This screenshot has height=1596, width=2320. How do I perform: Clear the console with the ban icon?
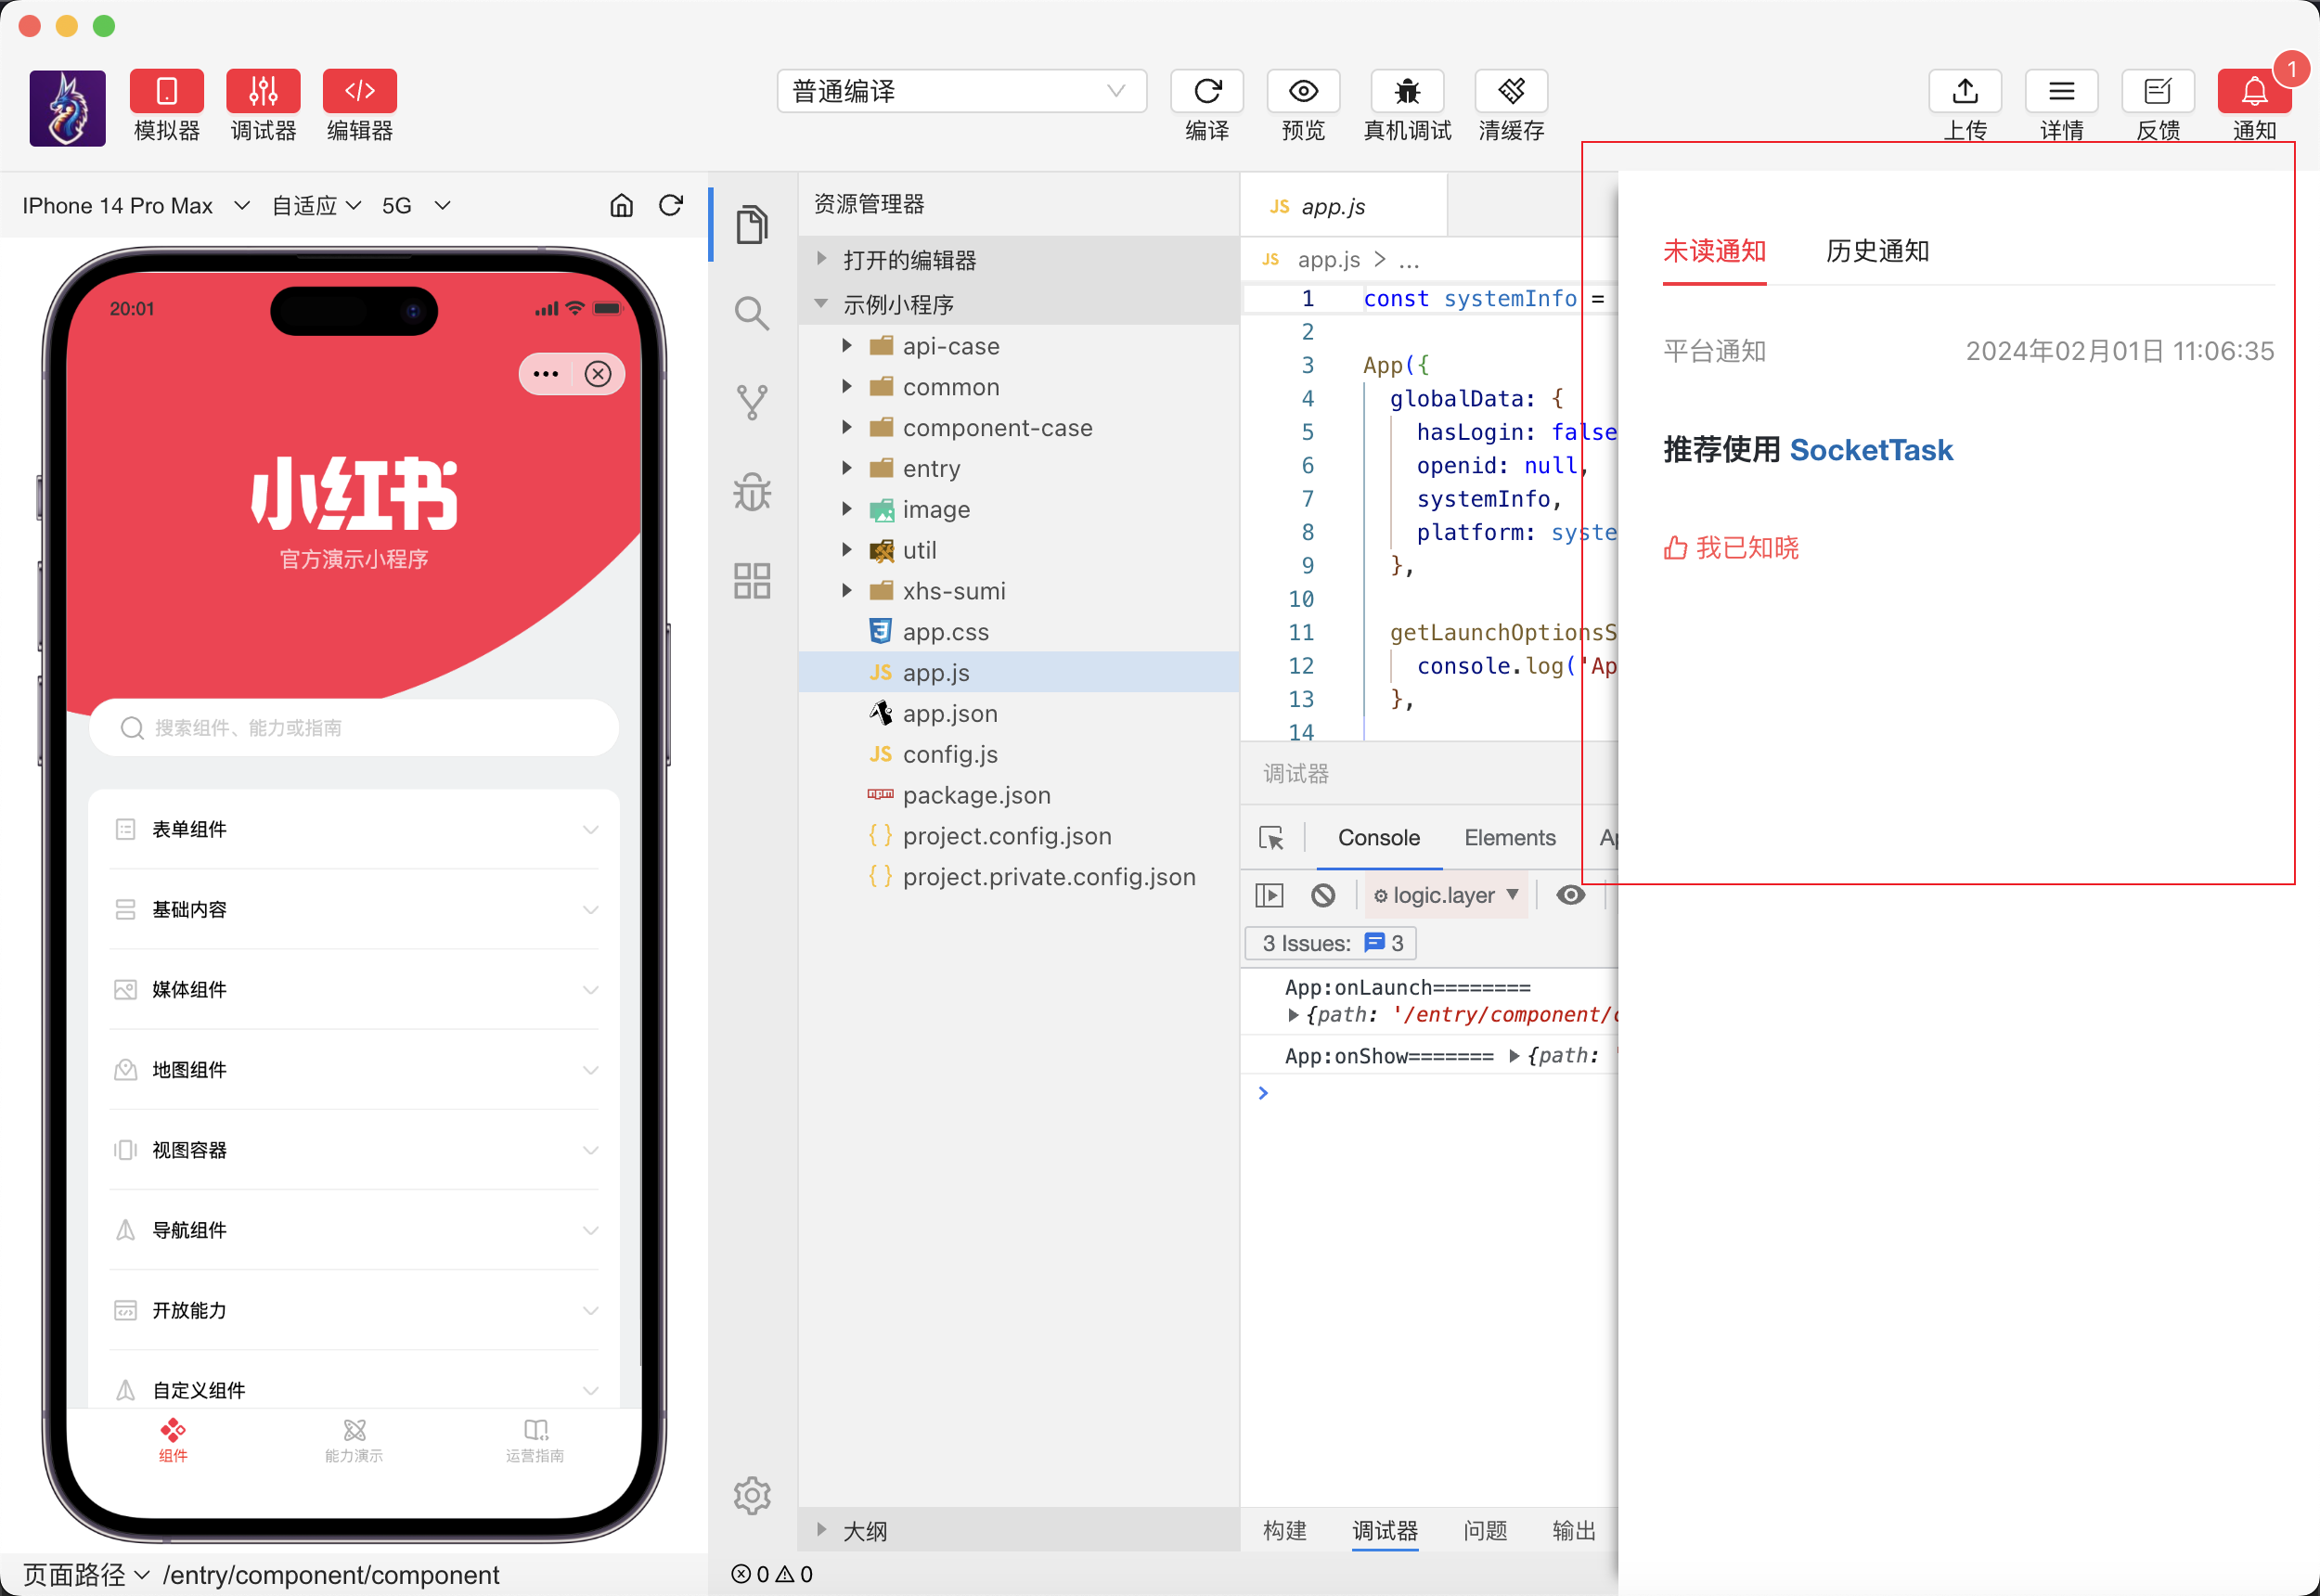[1323, 895]
